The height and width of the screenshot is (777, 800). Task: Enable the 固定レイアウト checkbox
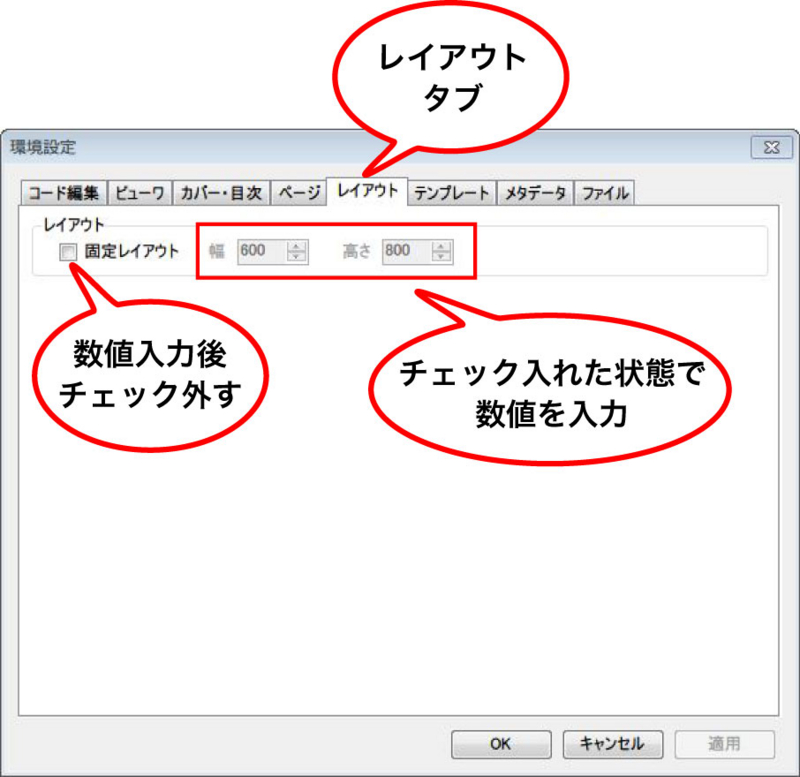68,252
